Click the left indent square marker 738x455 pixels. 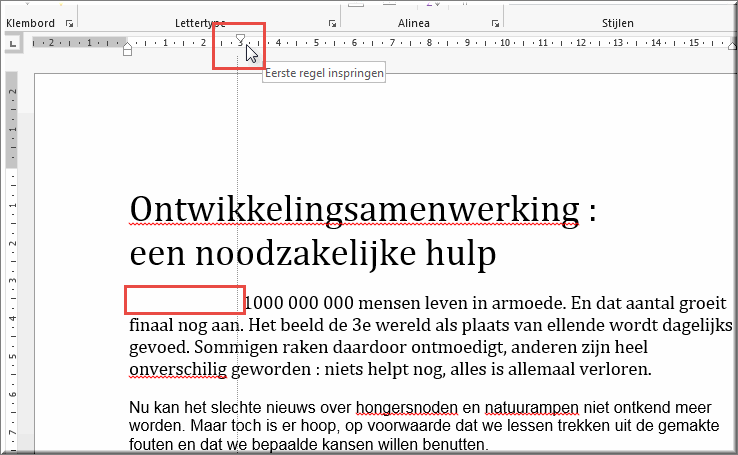[x=127, y=52]
